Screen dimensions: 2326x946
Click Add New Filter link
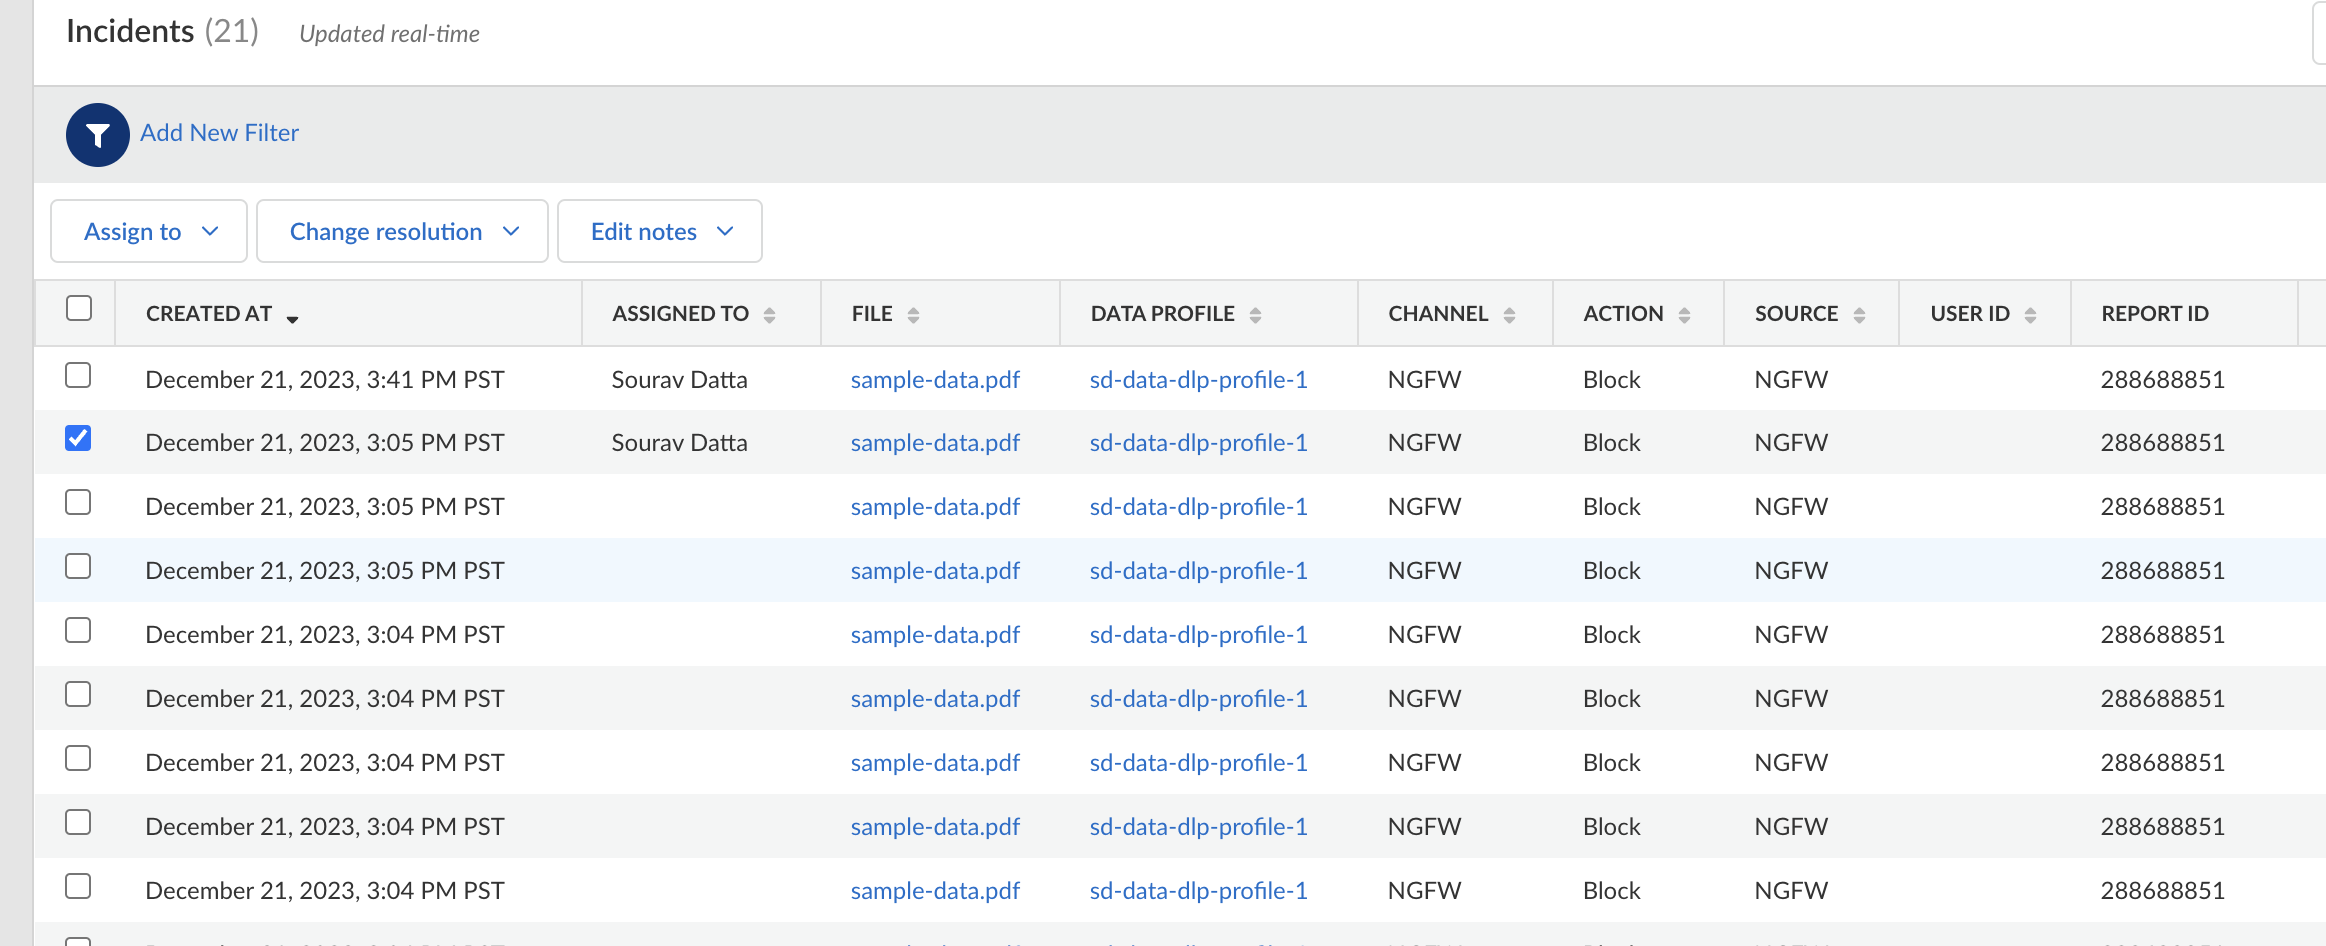pyautogui.click(x=219, y=133)
